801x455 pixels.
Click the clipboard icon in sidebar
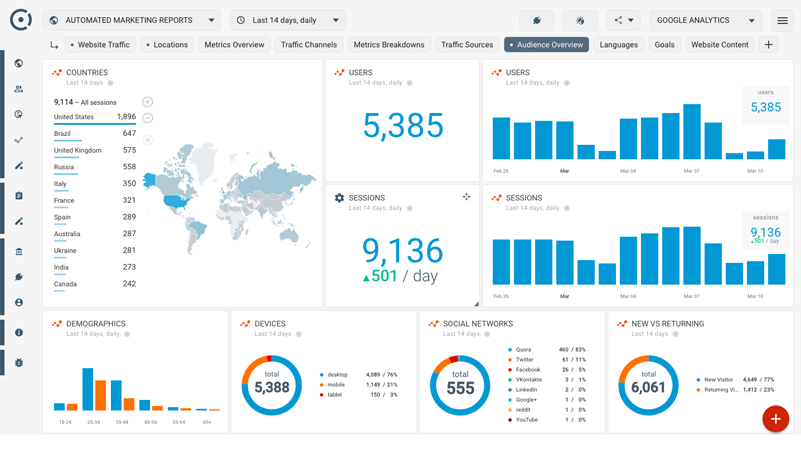18,196
